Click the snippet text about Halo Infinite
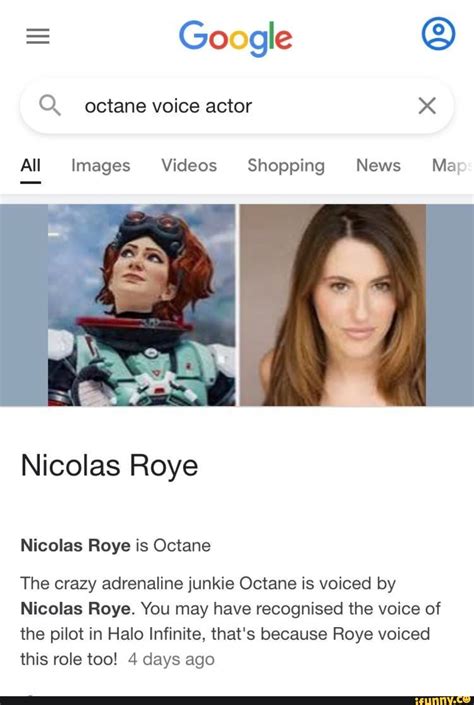 tap(230, 621)
